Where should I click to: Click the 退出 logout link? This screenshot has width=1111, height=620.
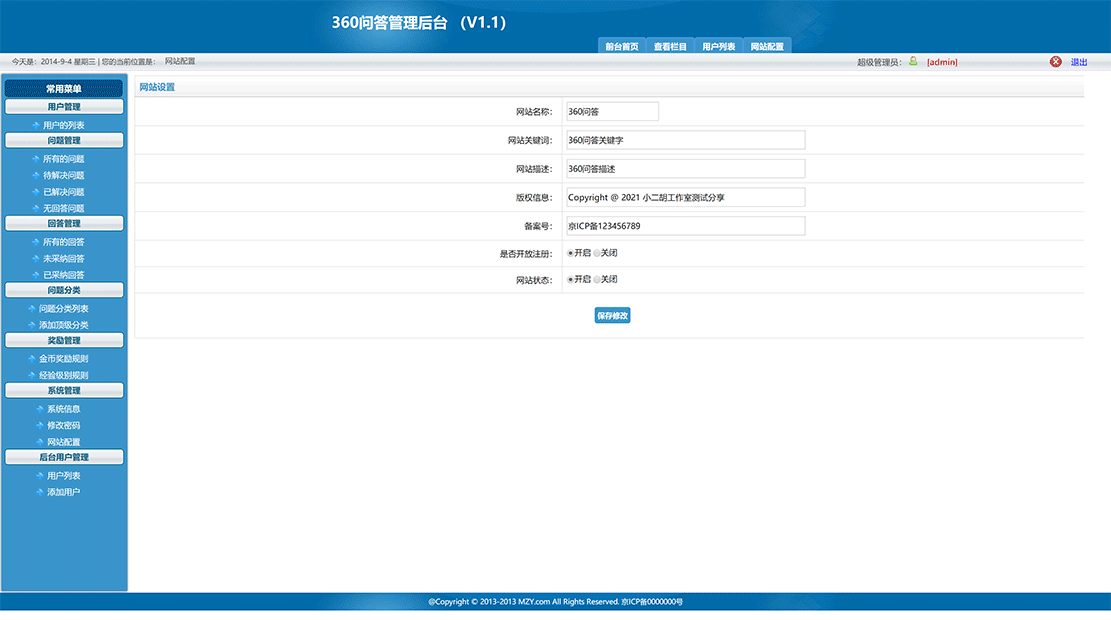[x=1080, y=61]
